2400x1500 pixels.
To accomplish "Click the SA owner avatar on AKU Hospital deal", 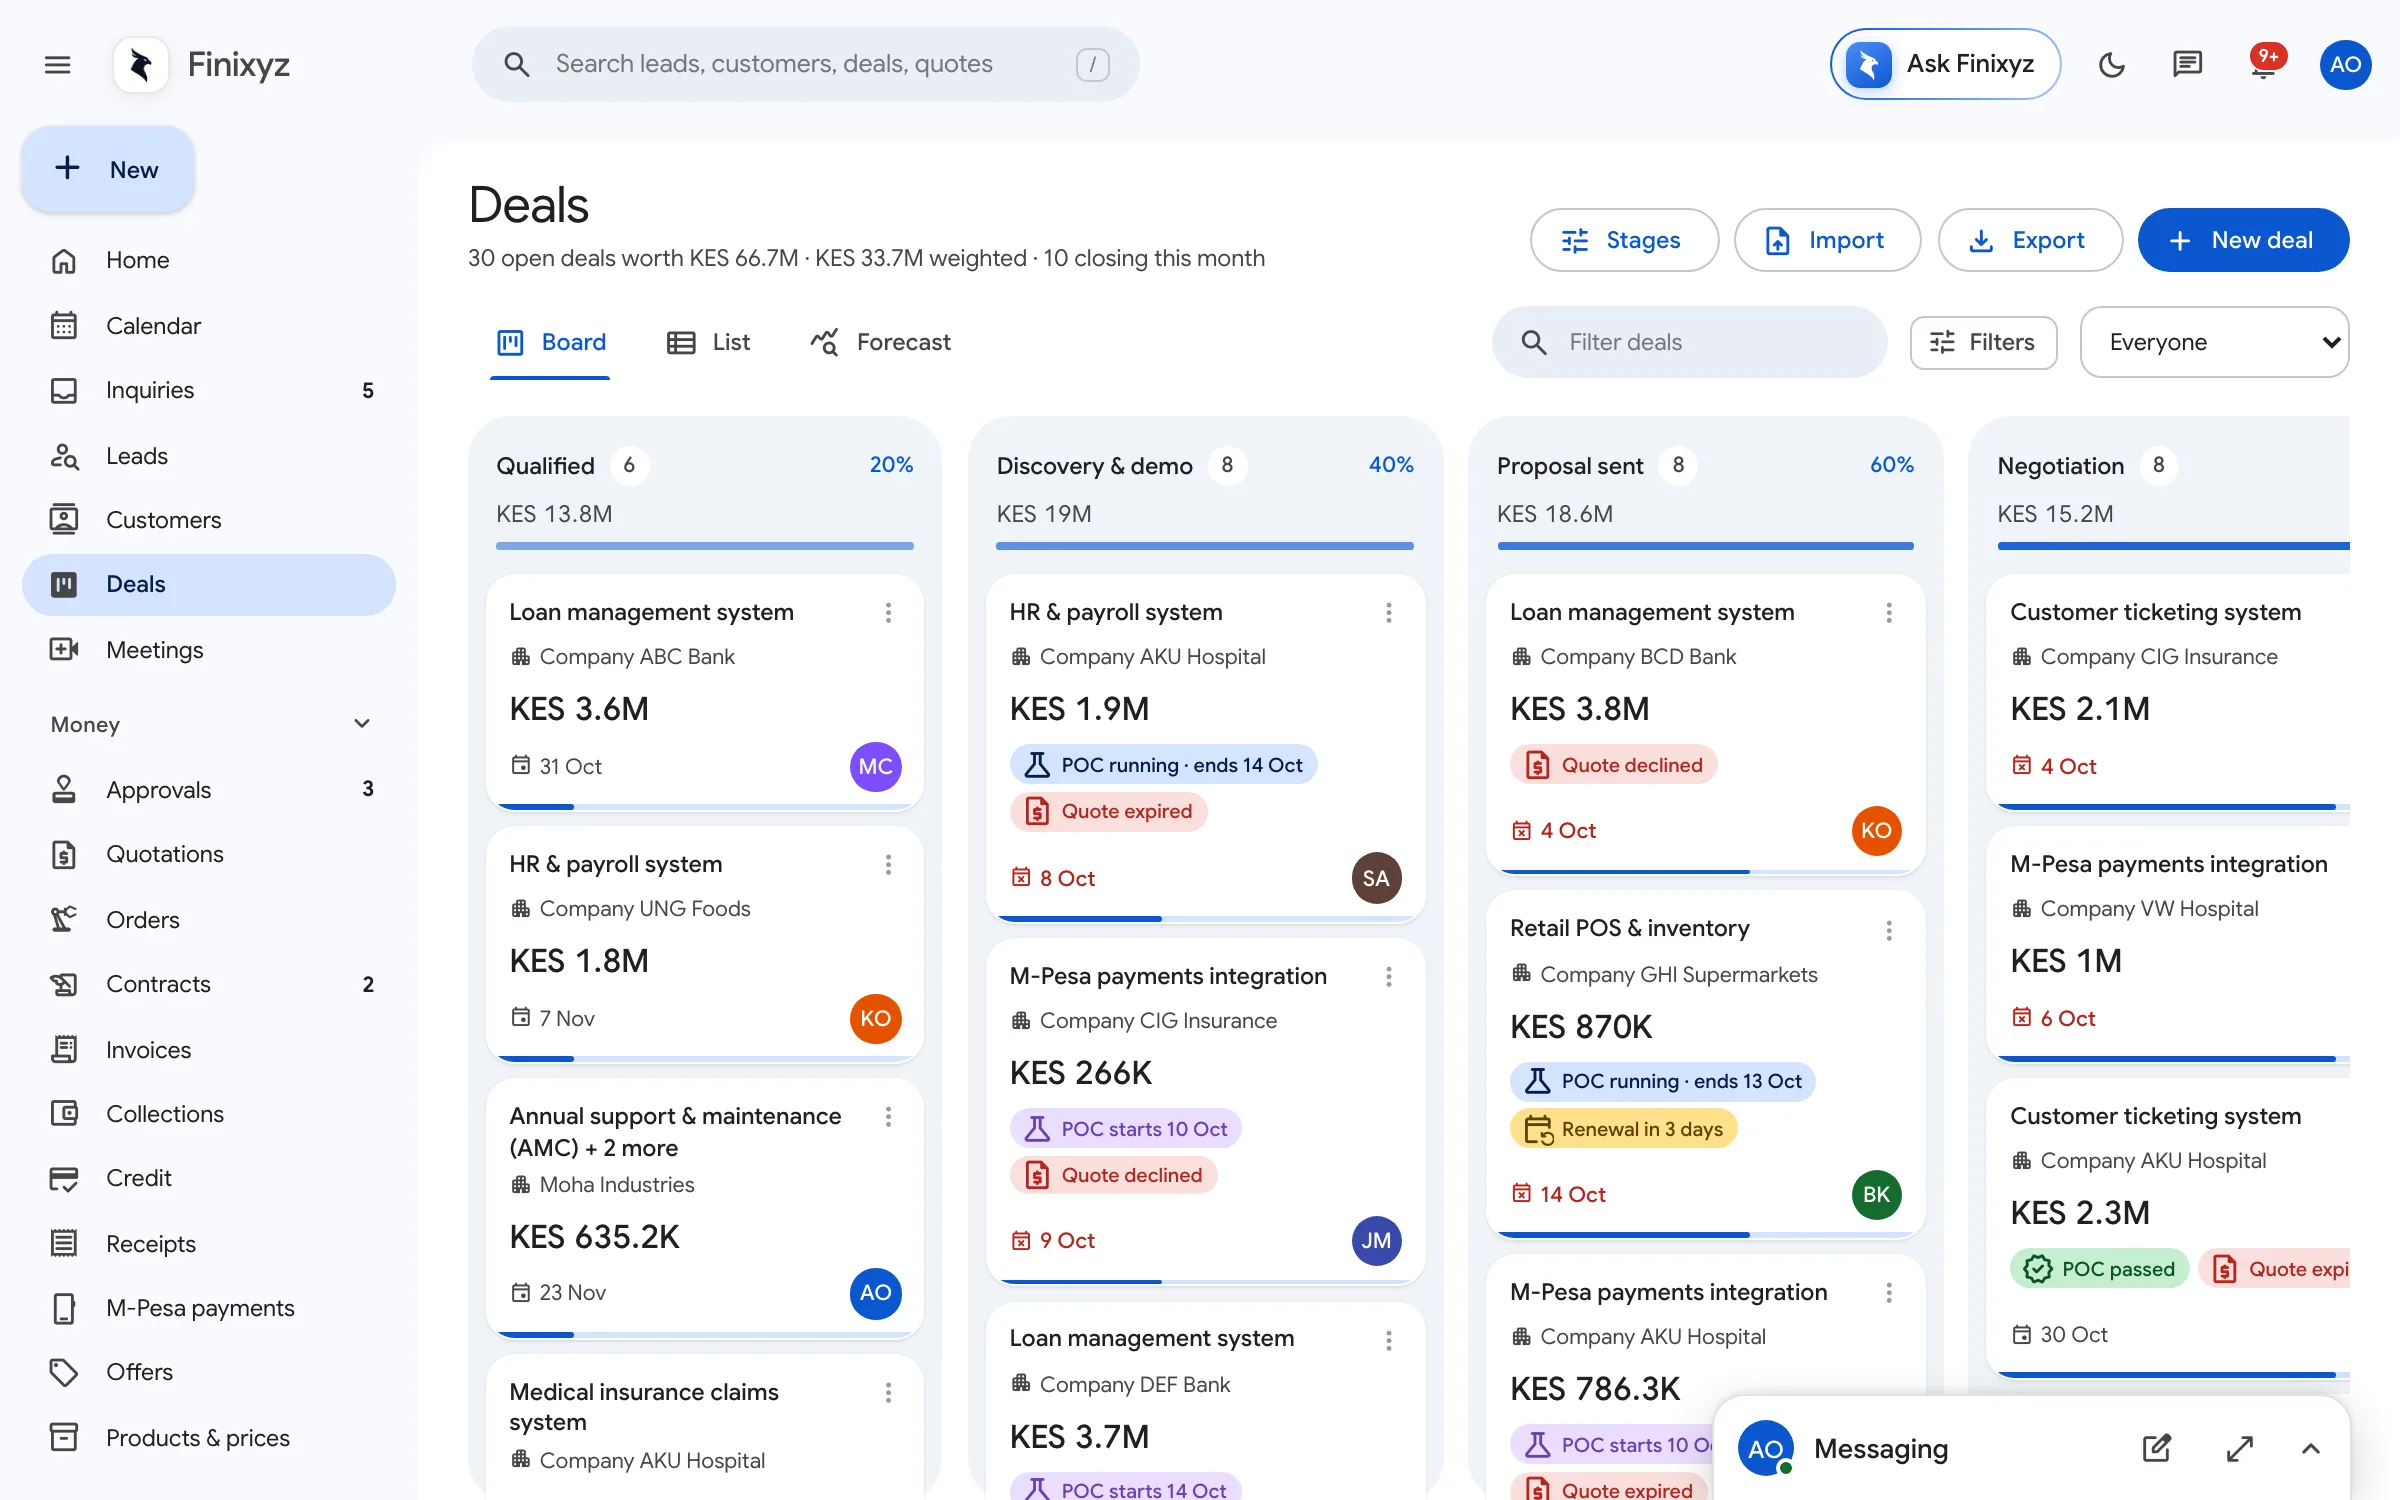I will pos(1375,878).
